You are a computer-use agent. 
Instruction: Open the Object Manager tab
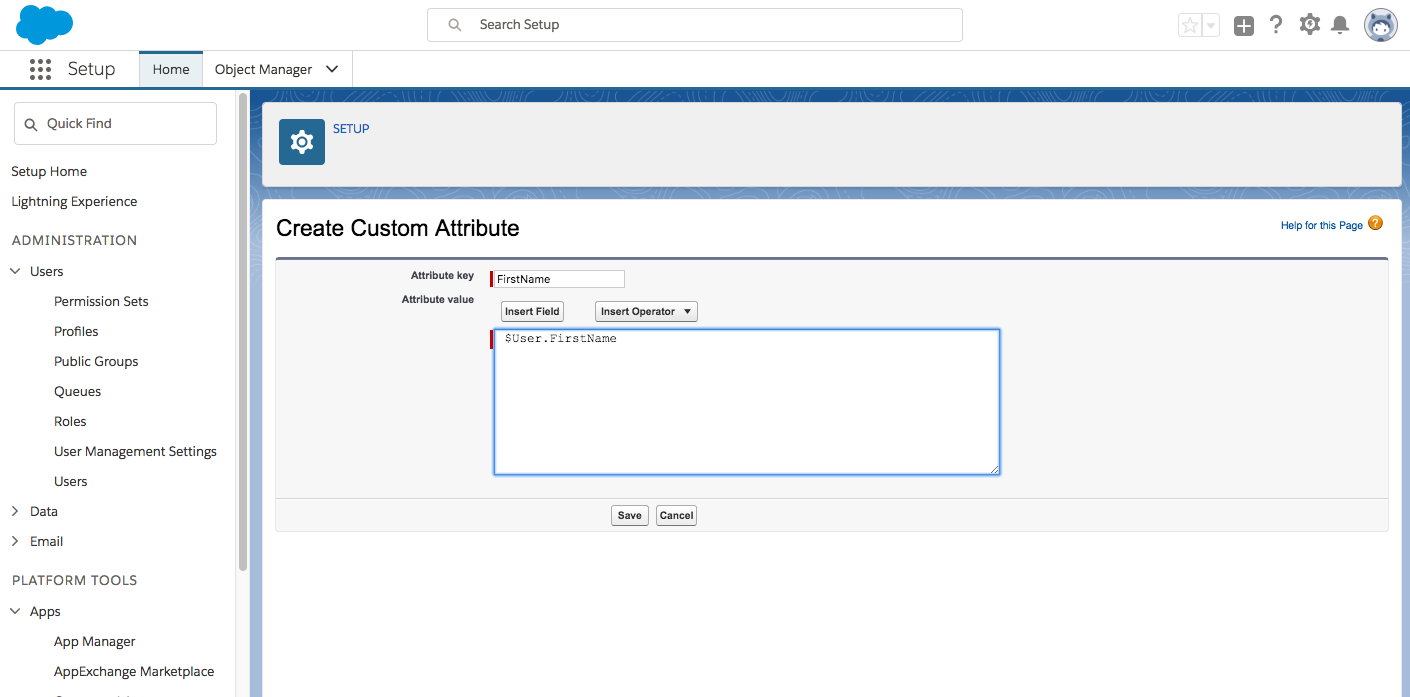263,69
